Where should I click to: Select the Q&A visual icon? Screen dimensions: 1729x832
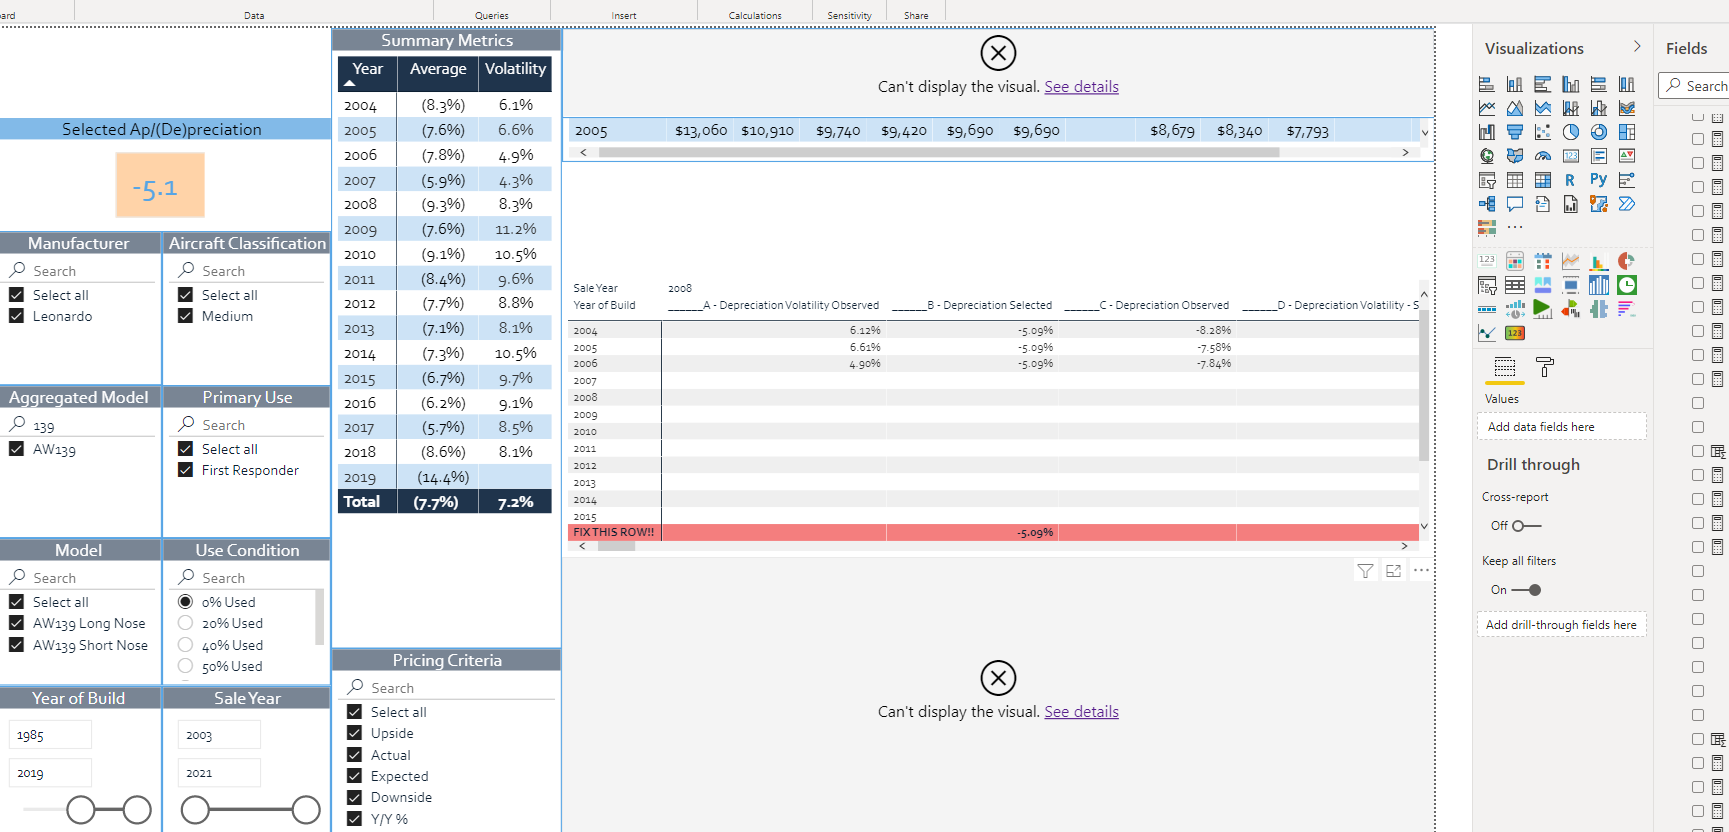pos(1515,204)
